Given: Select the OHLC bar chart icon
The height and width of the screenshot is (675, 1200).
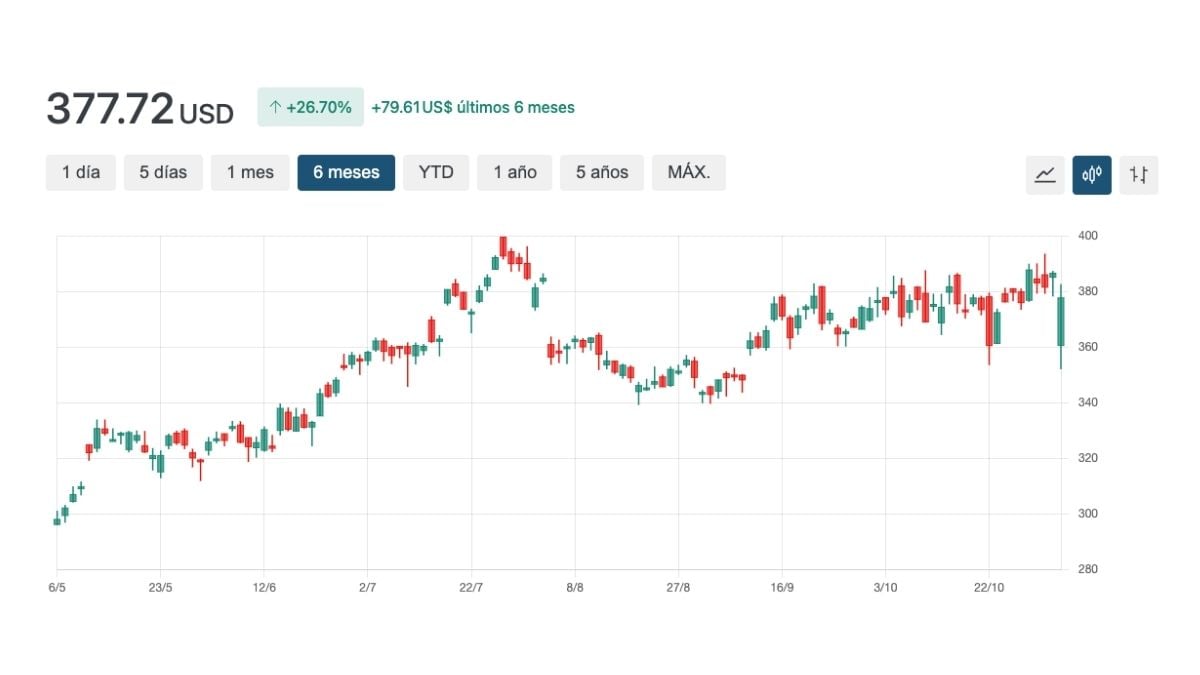Looking at the screenshot, I should [1138, 174].
